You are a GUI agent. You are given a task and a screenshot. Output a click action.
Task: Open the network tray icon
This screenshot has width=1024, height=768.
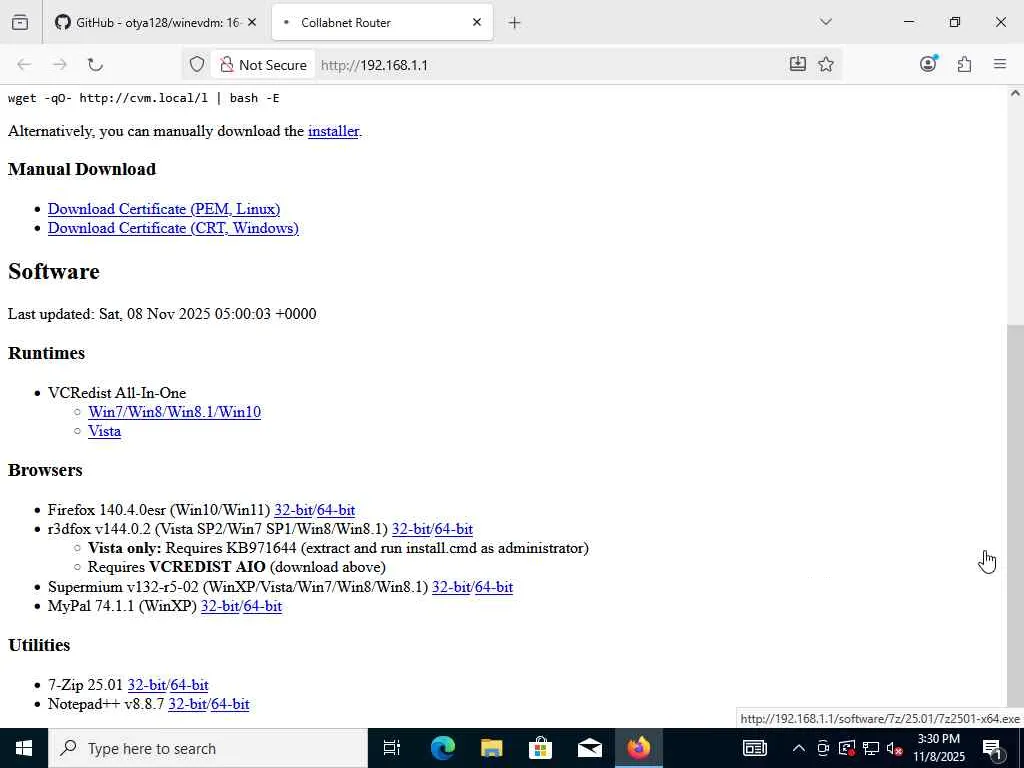[871, 748]
